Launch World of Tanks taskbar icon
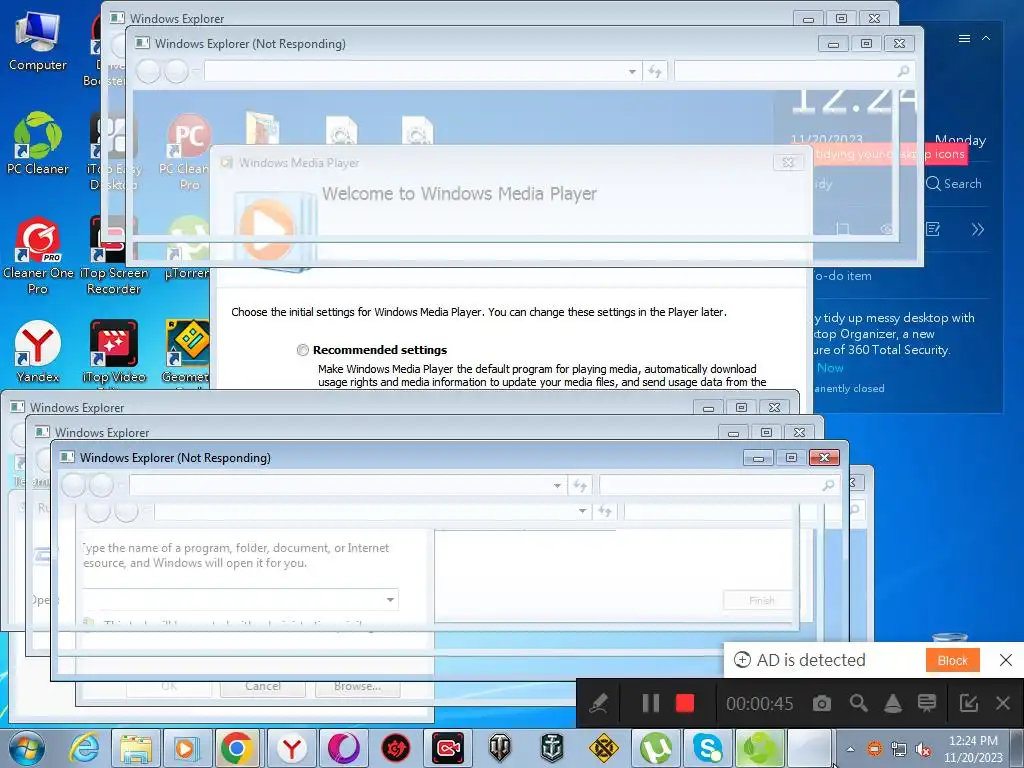1024x768 pixels. [500, 748]
